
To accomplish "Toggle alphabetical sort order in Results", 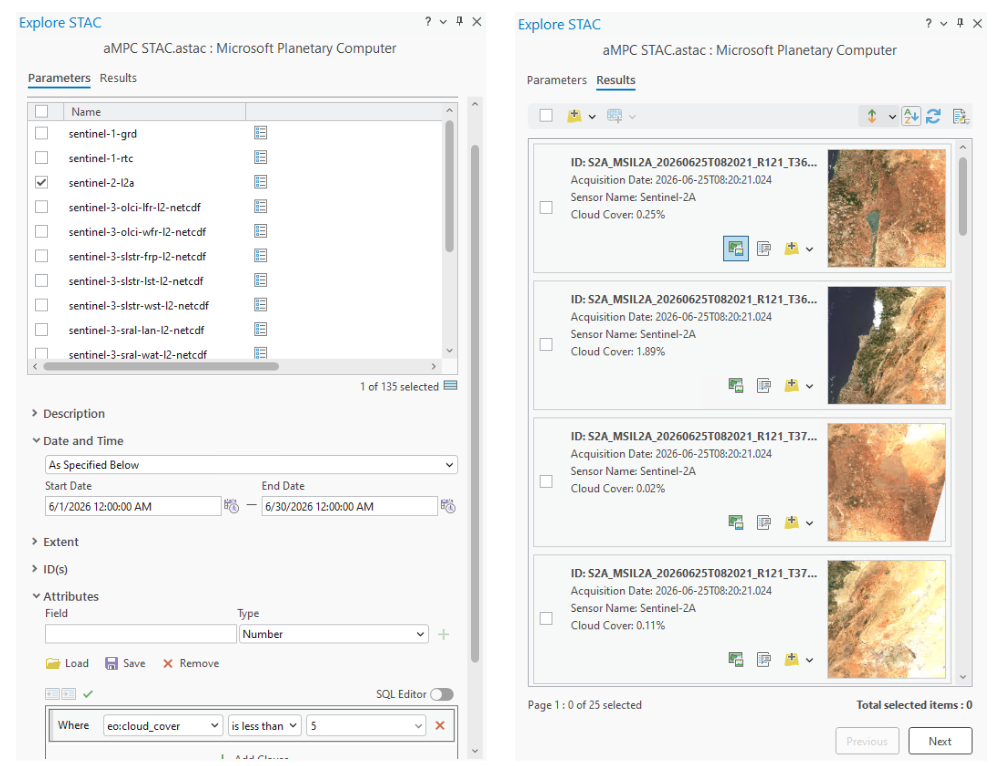I will coord(911,116).
